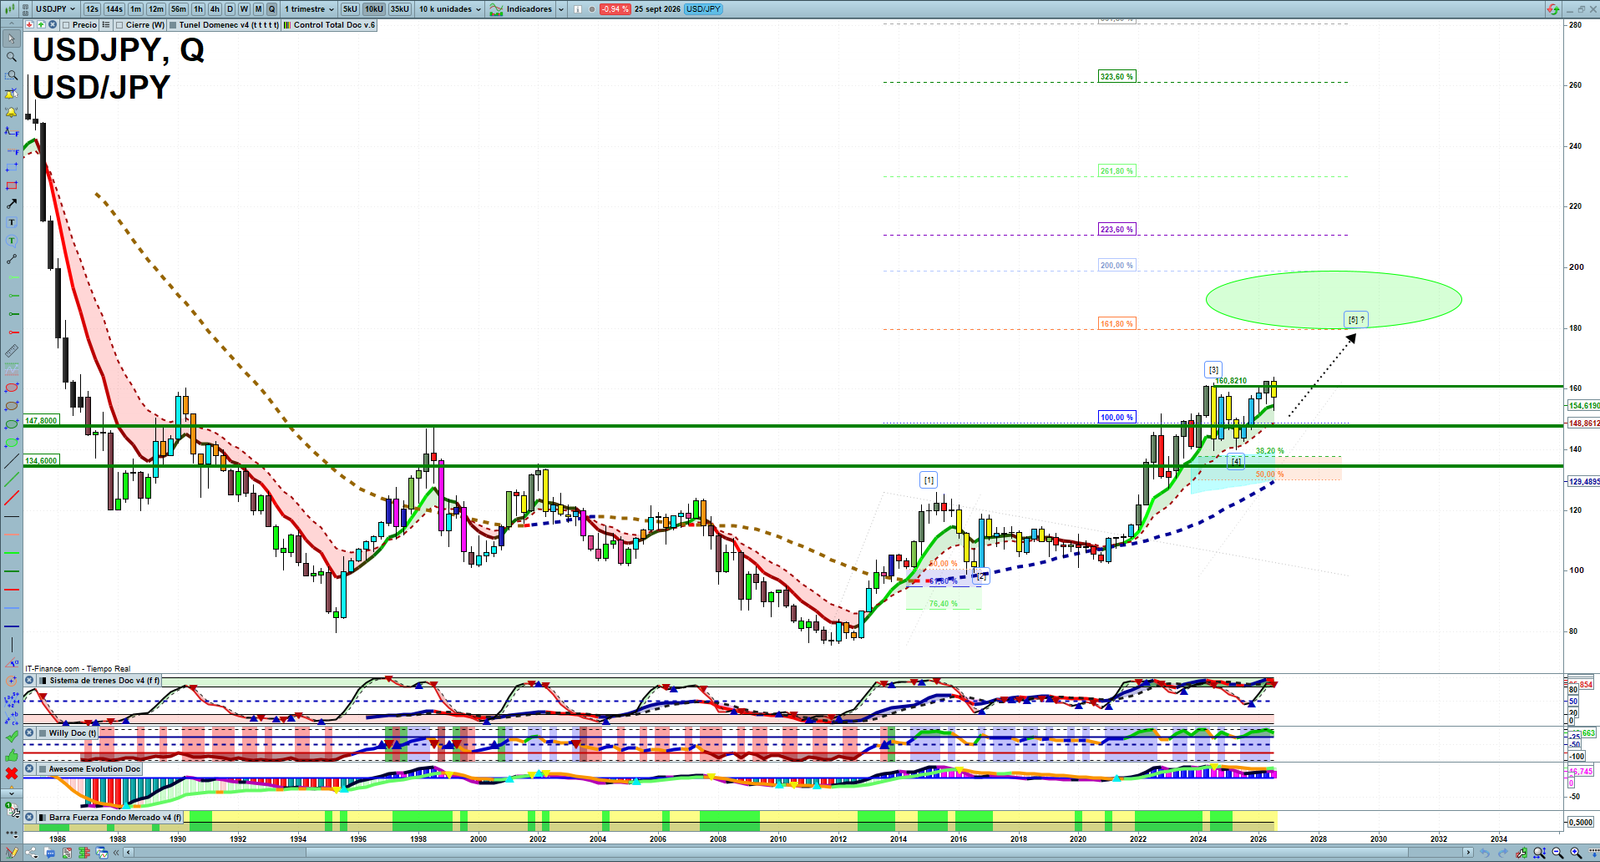Choose the green checkmark drawing tool
Screen dimensions: 1600x862
[x=12, y=737]
